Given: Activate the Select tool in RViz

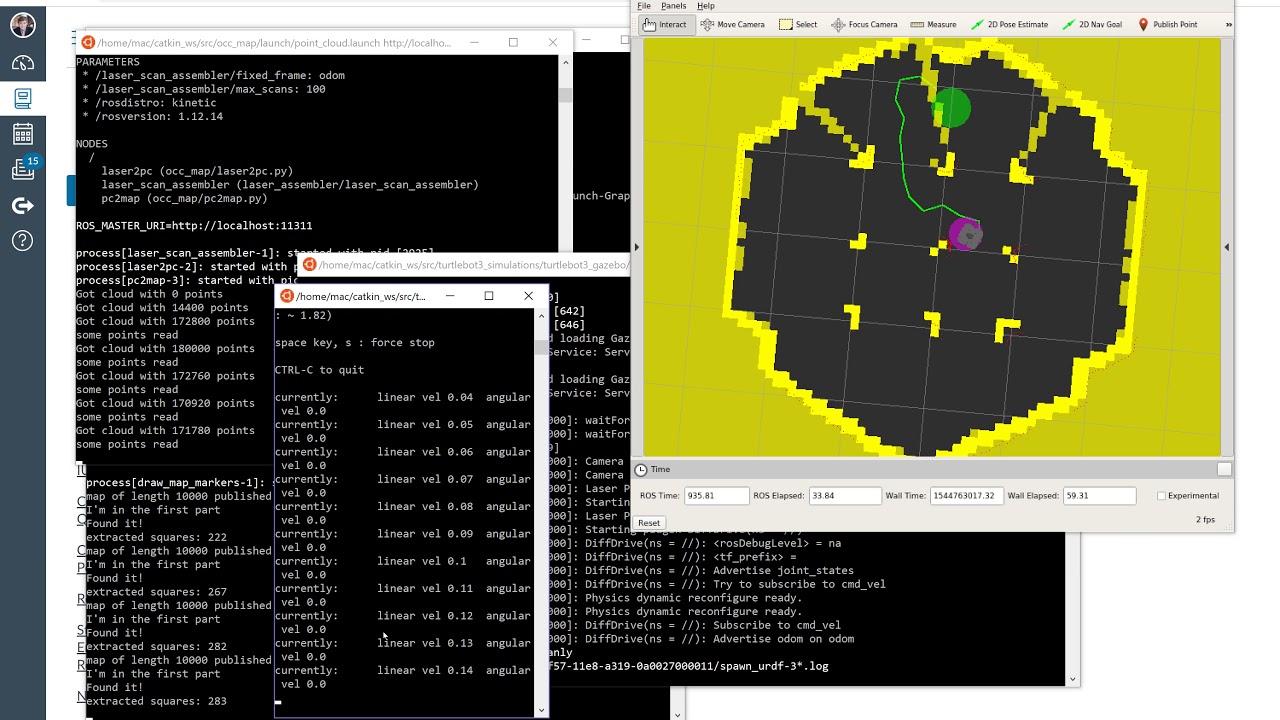Looking at the screenshot, I should coord(798,24).
